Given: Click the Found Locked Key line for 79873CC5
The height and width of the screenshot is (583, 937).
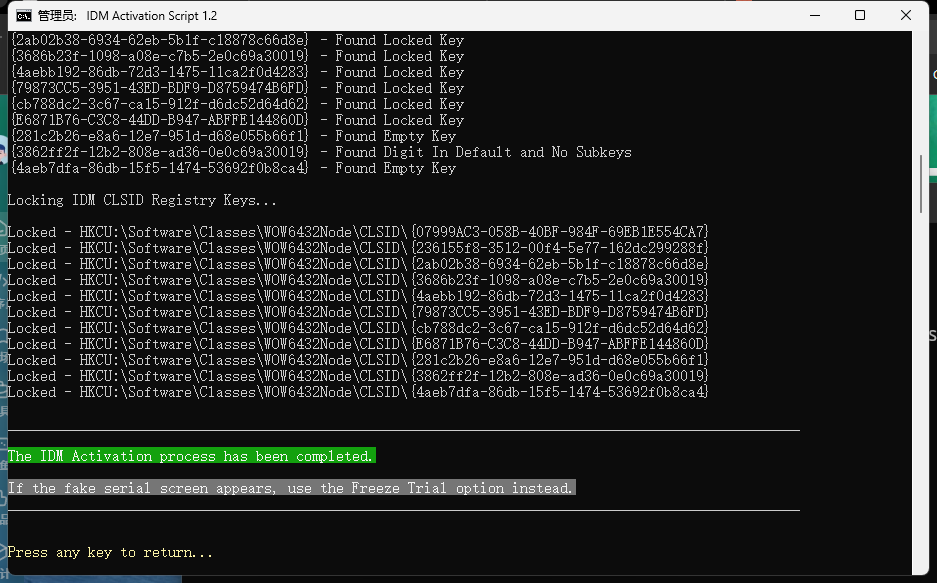Looking at the screenshot, I should pyautogui.click(x=236, y=88).
